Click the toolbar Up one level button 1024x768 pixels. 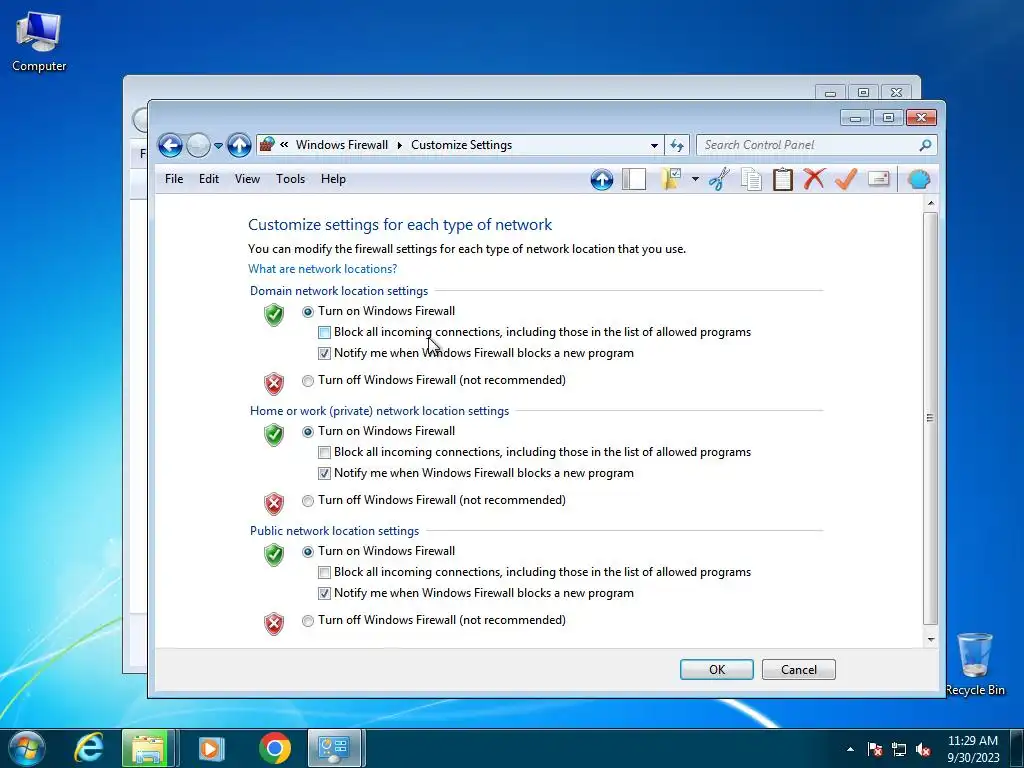(601, 179)
